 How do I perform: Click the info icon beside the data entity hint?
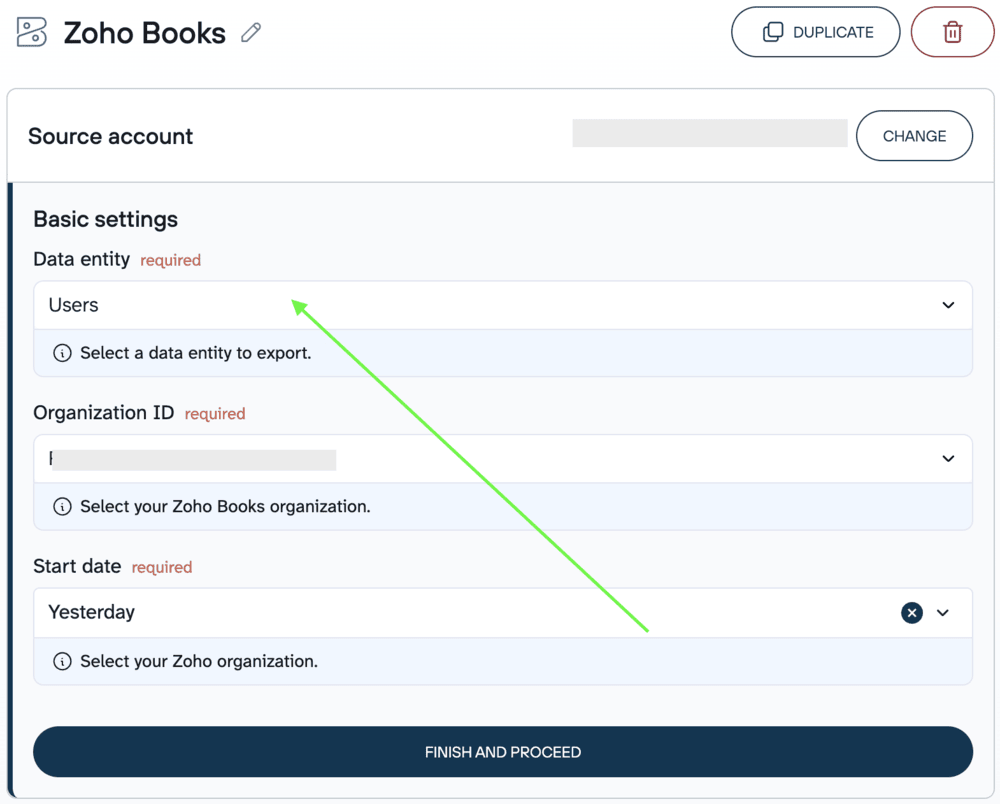click(x=62, y=353)
